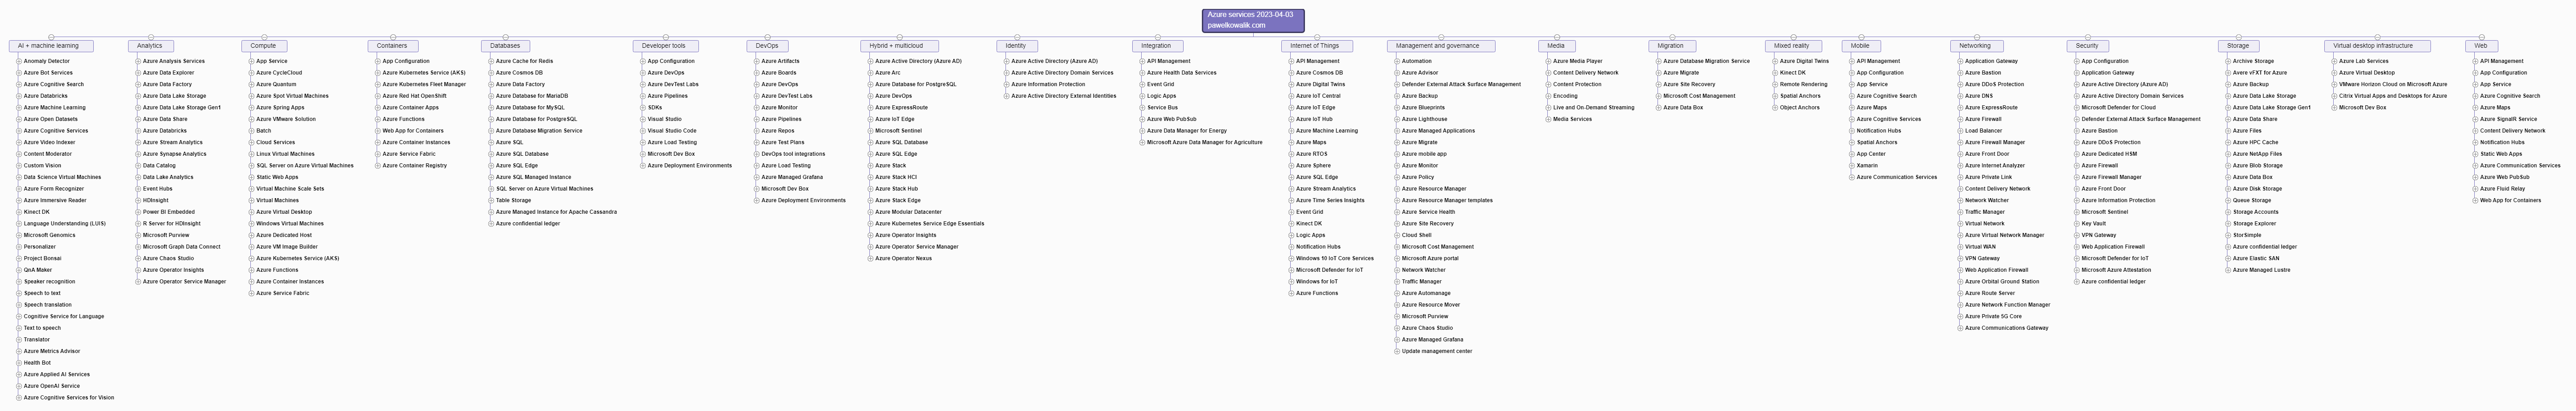The width and height of the screenshot is (2576, 411).
Task: Select the 'Hybrid + multicloud' category node
Action: point(899,46)
